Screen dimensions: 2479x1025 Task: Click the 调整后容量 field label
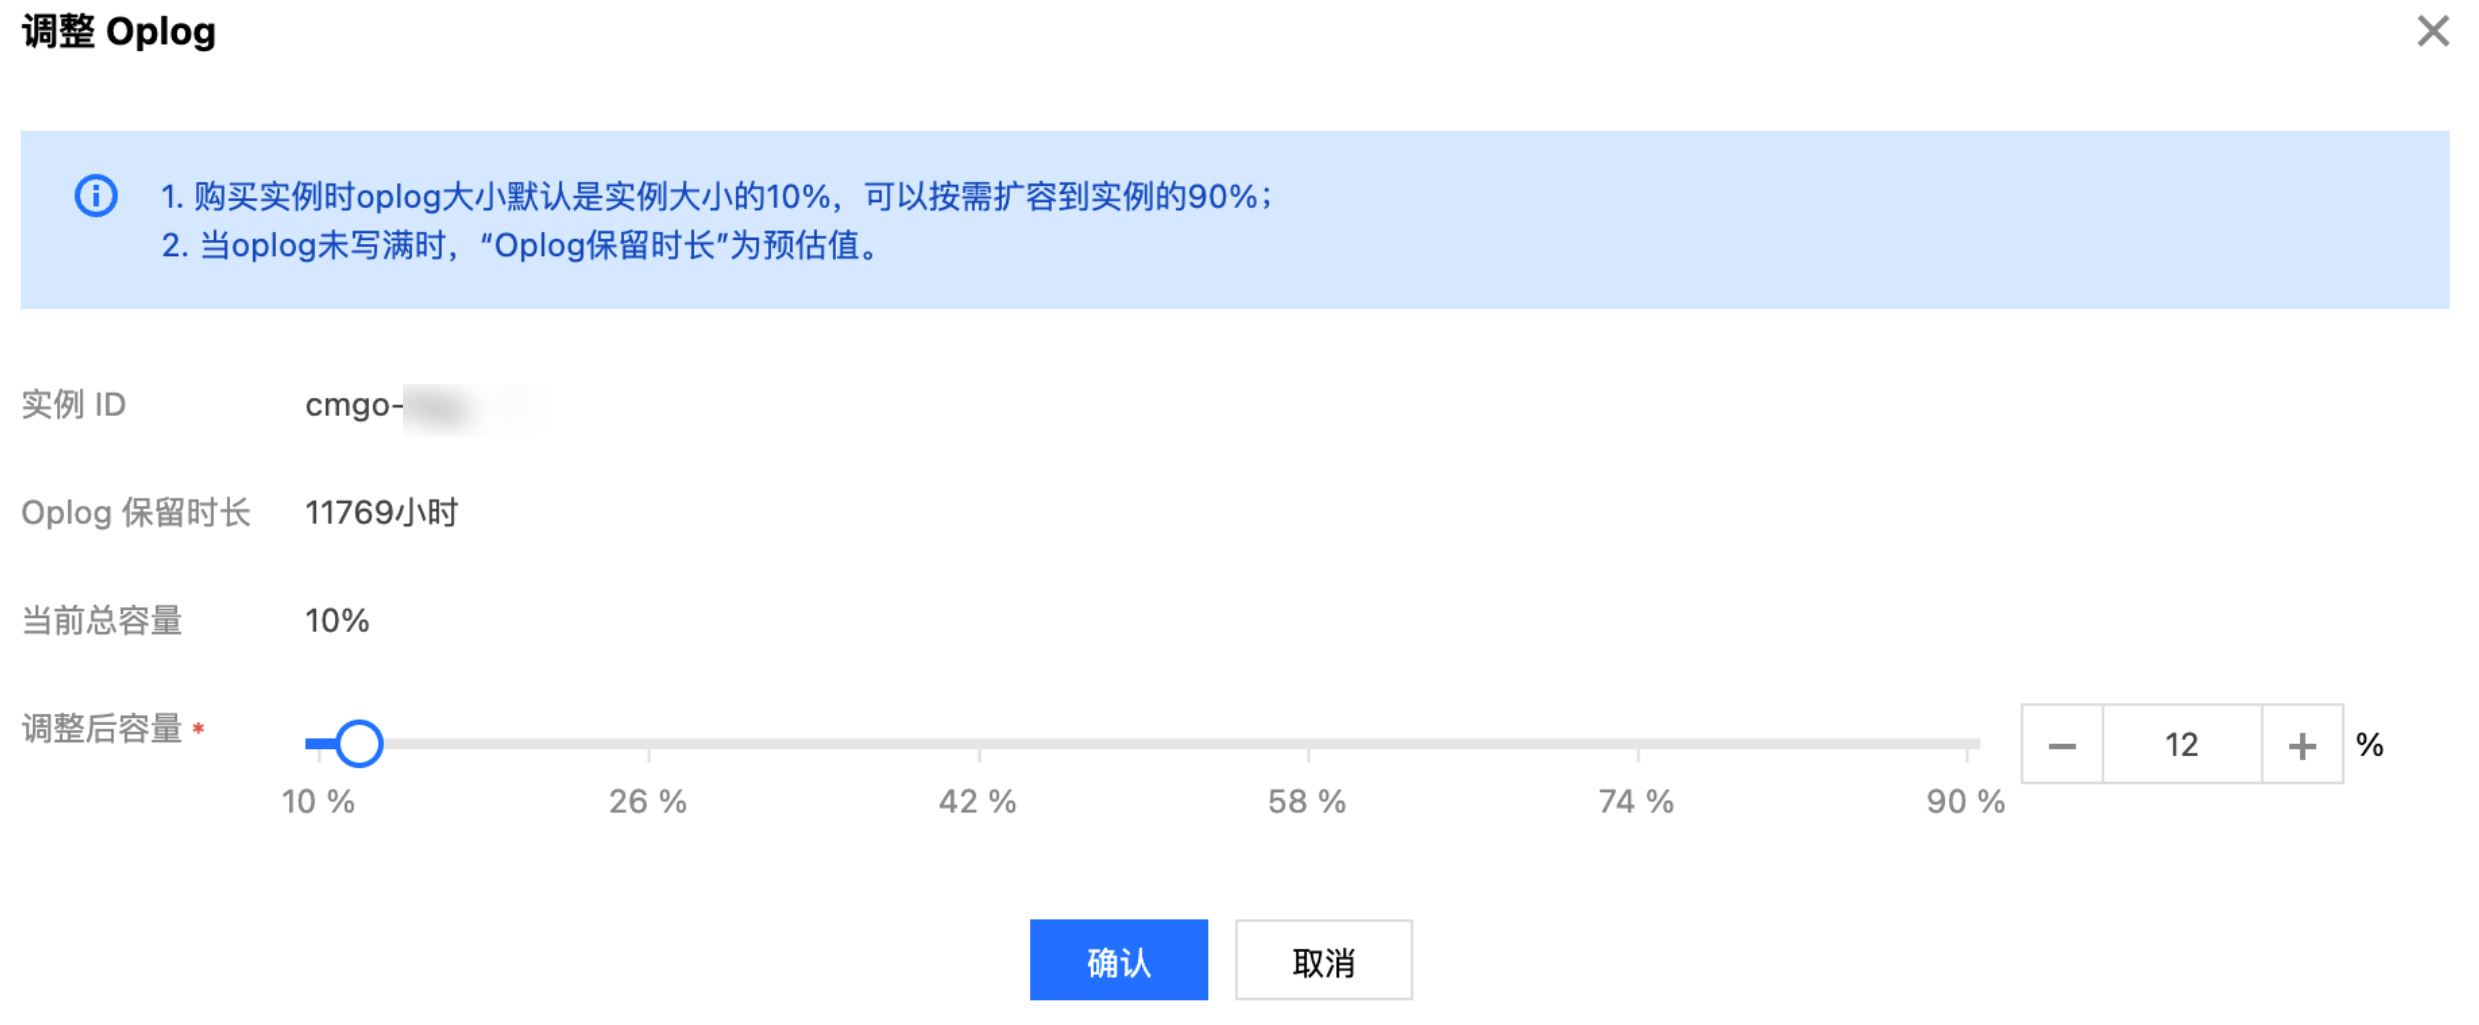click(102, 729)
